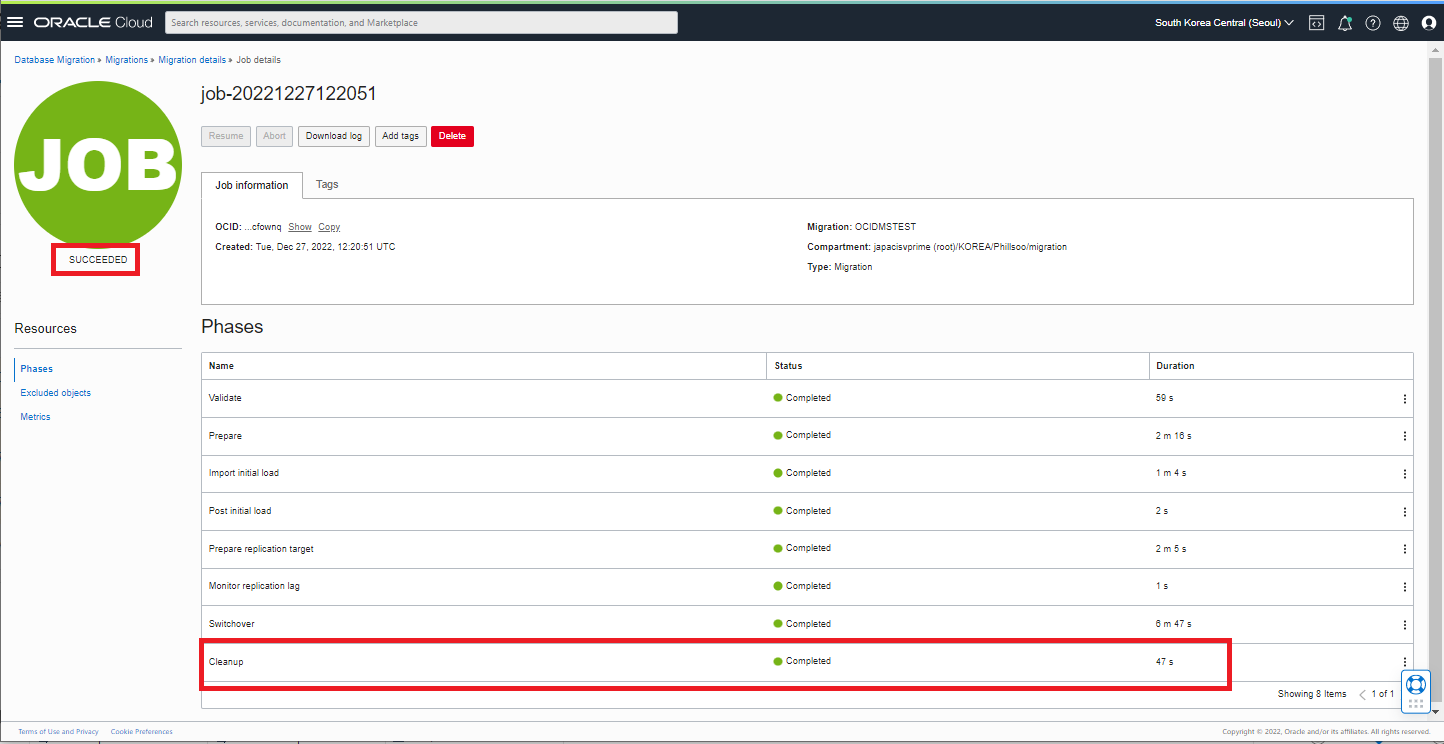Copy the OCID value
This screenshot has width=1444, height=744.
coord(329,227)
